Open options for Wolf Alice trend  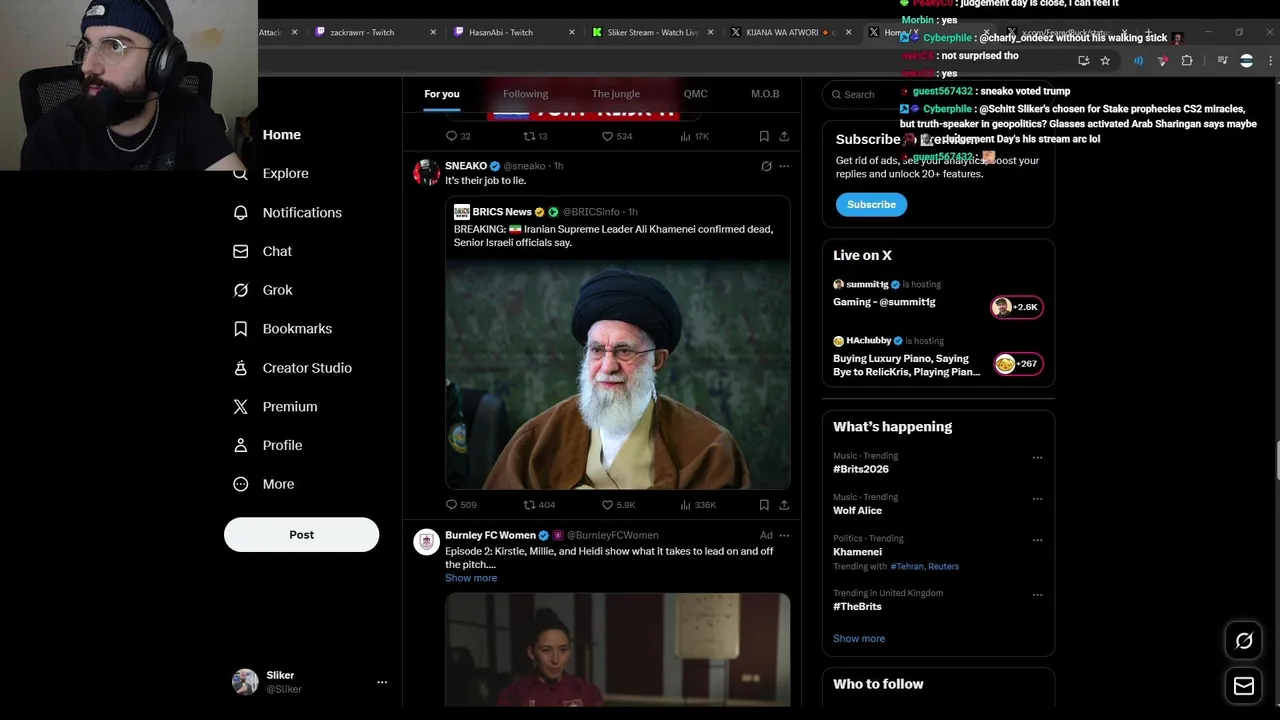[1037, 499]
